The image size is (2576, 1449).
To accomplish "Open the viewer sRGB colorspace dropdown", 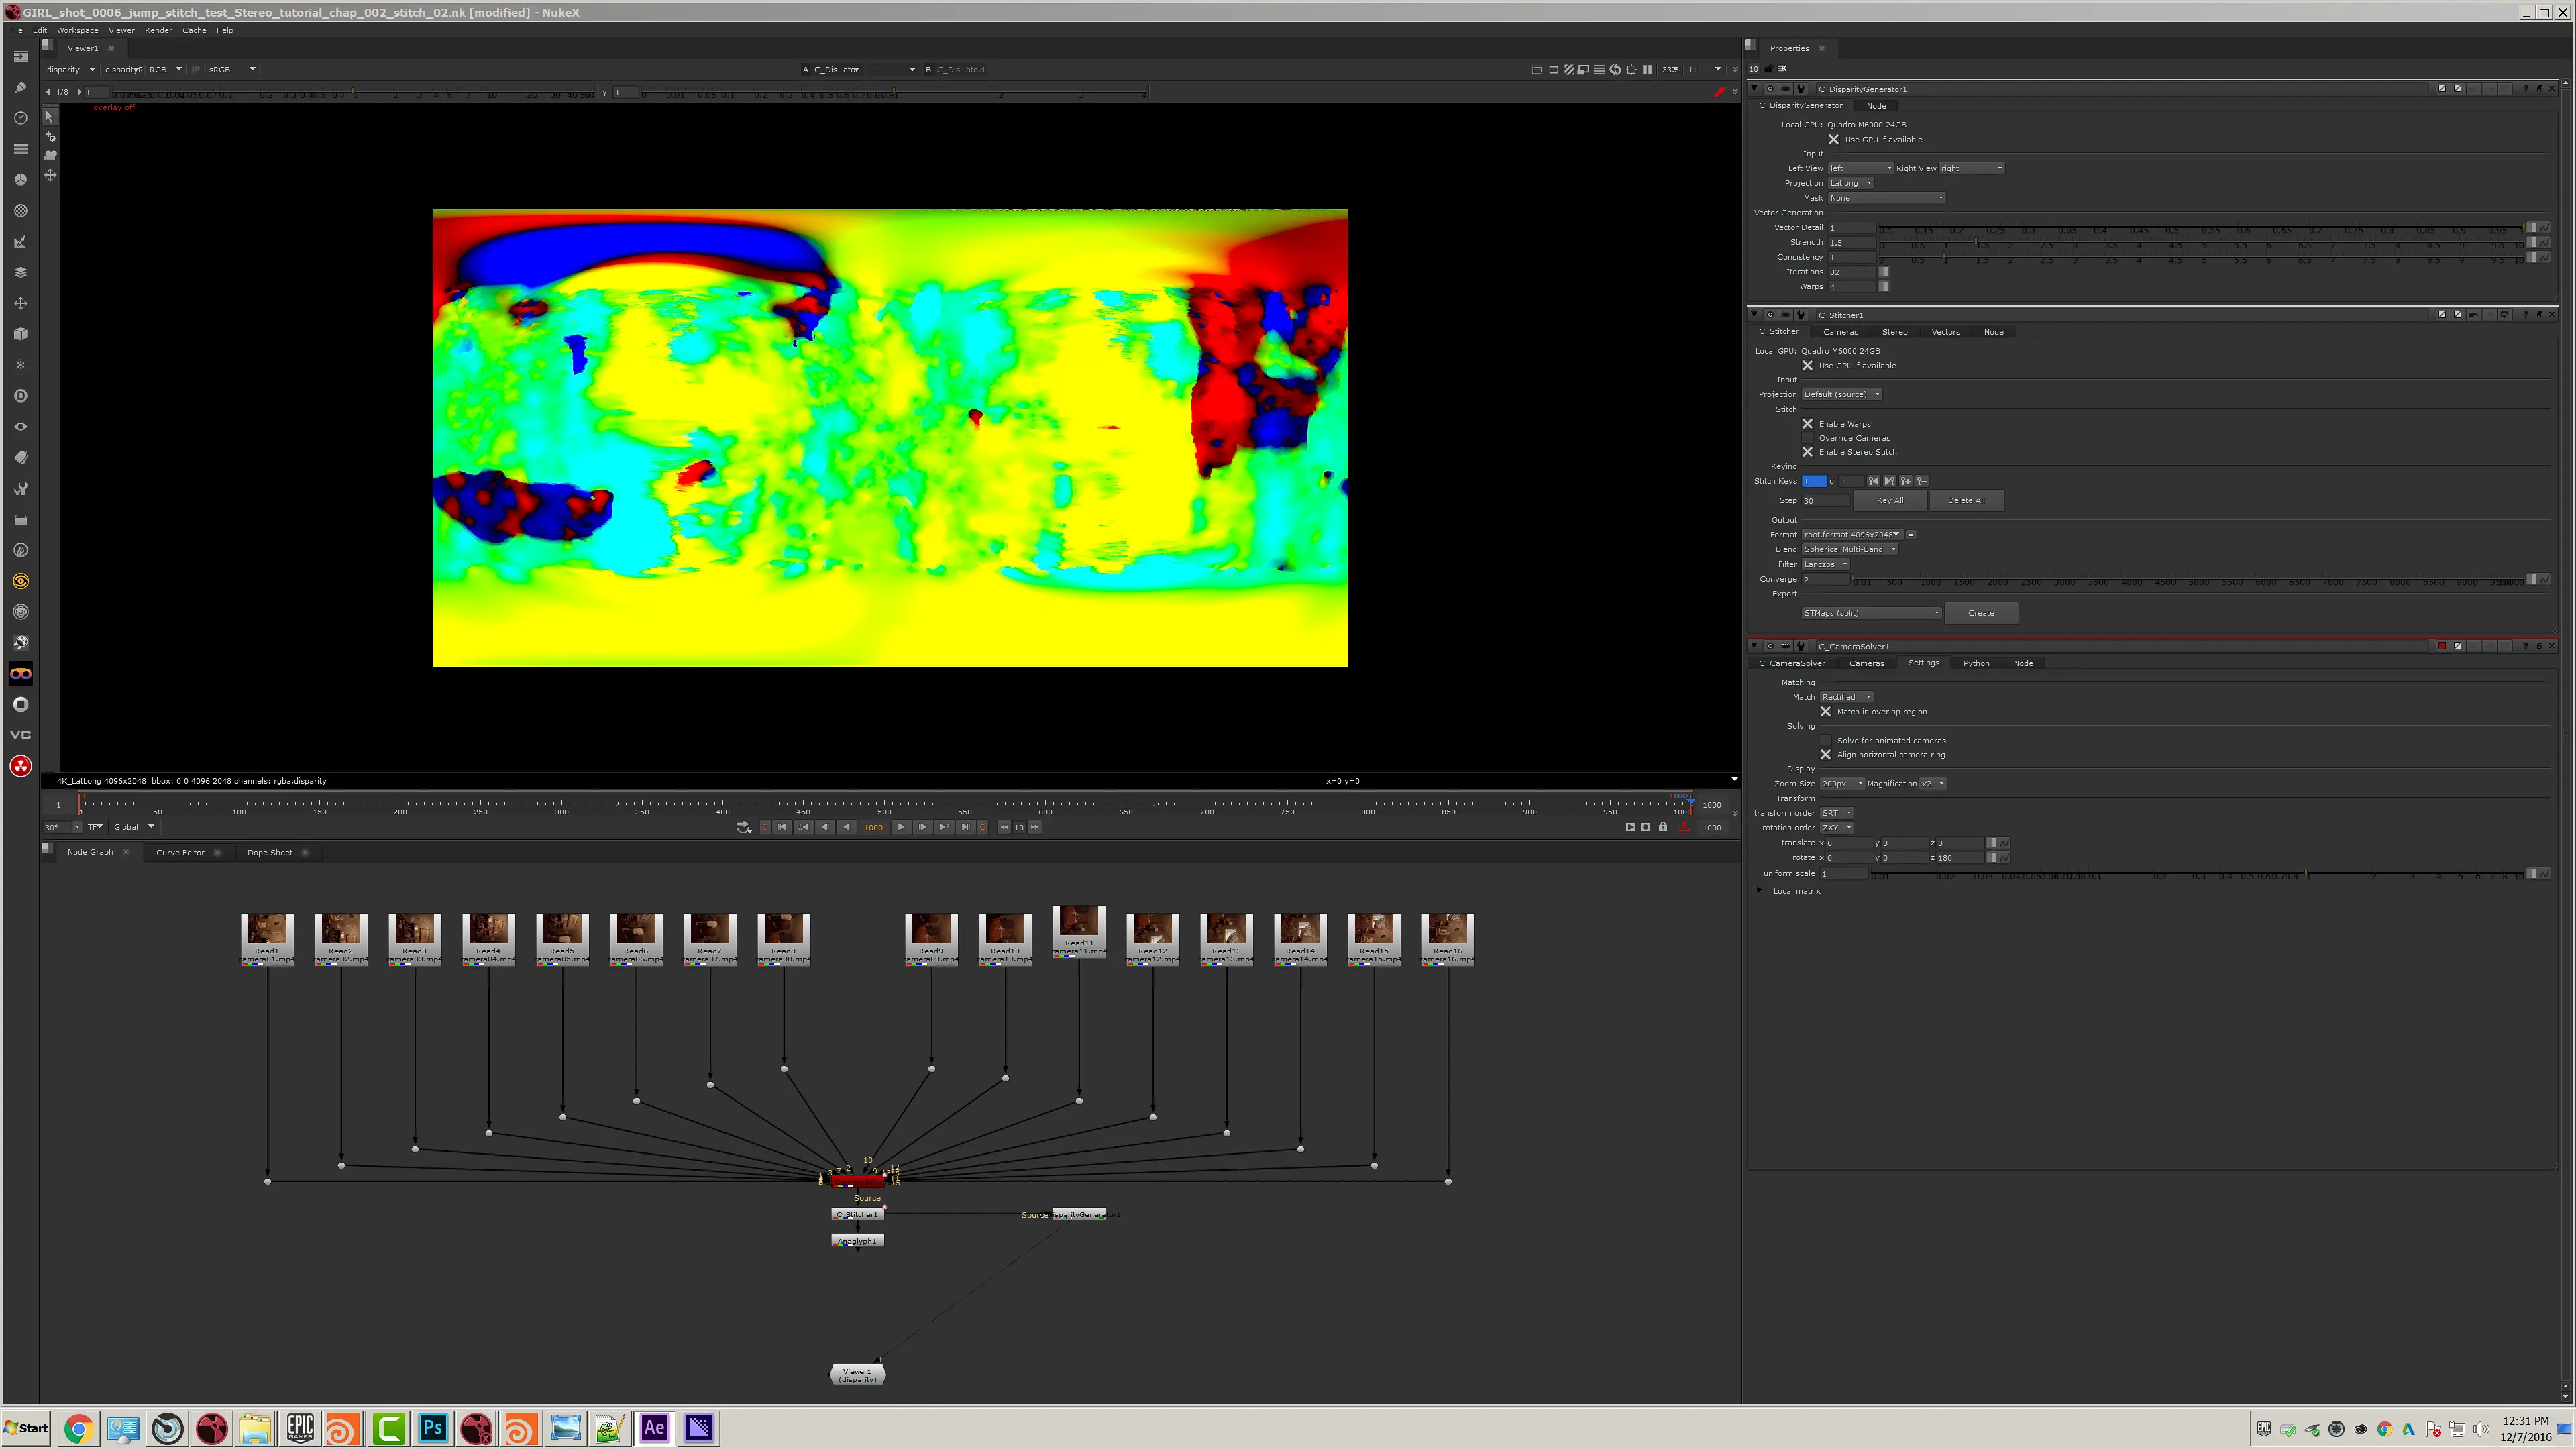I will tap(232, 70).
